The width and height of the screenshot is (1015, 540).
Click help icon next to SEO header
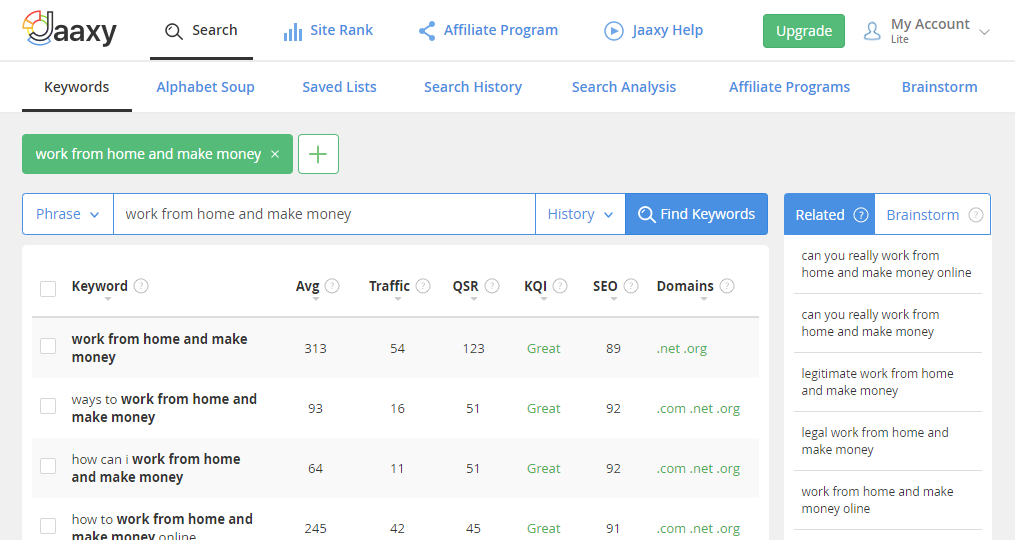coord(631,286)
